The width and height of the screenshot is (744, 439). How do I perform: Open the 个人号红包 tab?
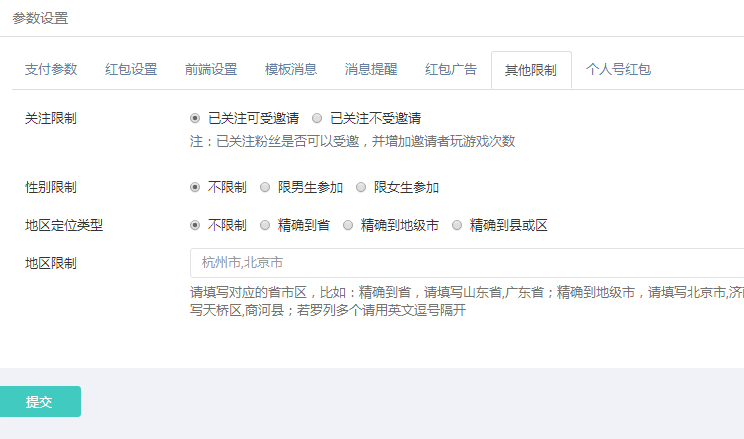tap(618, 70)
